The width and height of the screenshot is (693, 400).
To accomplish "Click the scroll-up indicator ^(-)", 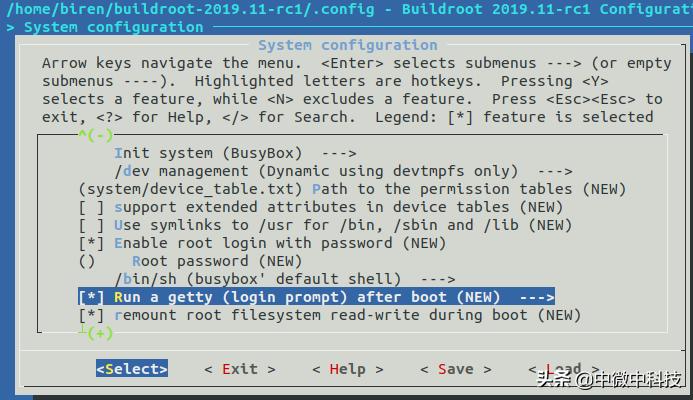I will pyautogui.click(x=95, y=135).
